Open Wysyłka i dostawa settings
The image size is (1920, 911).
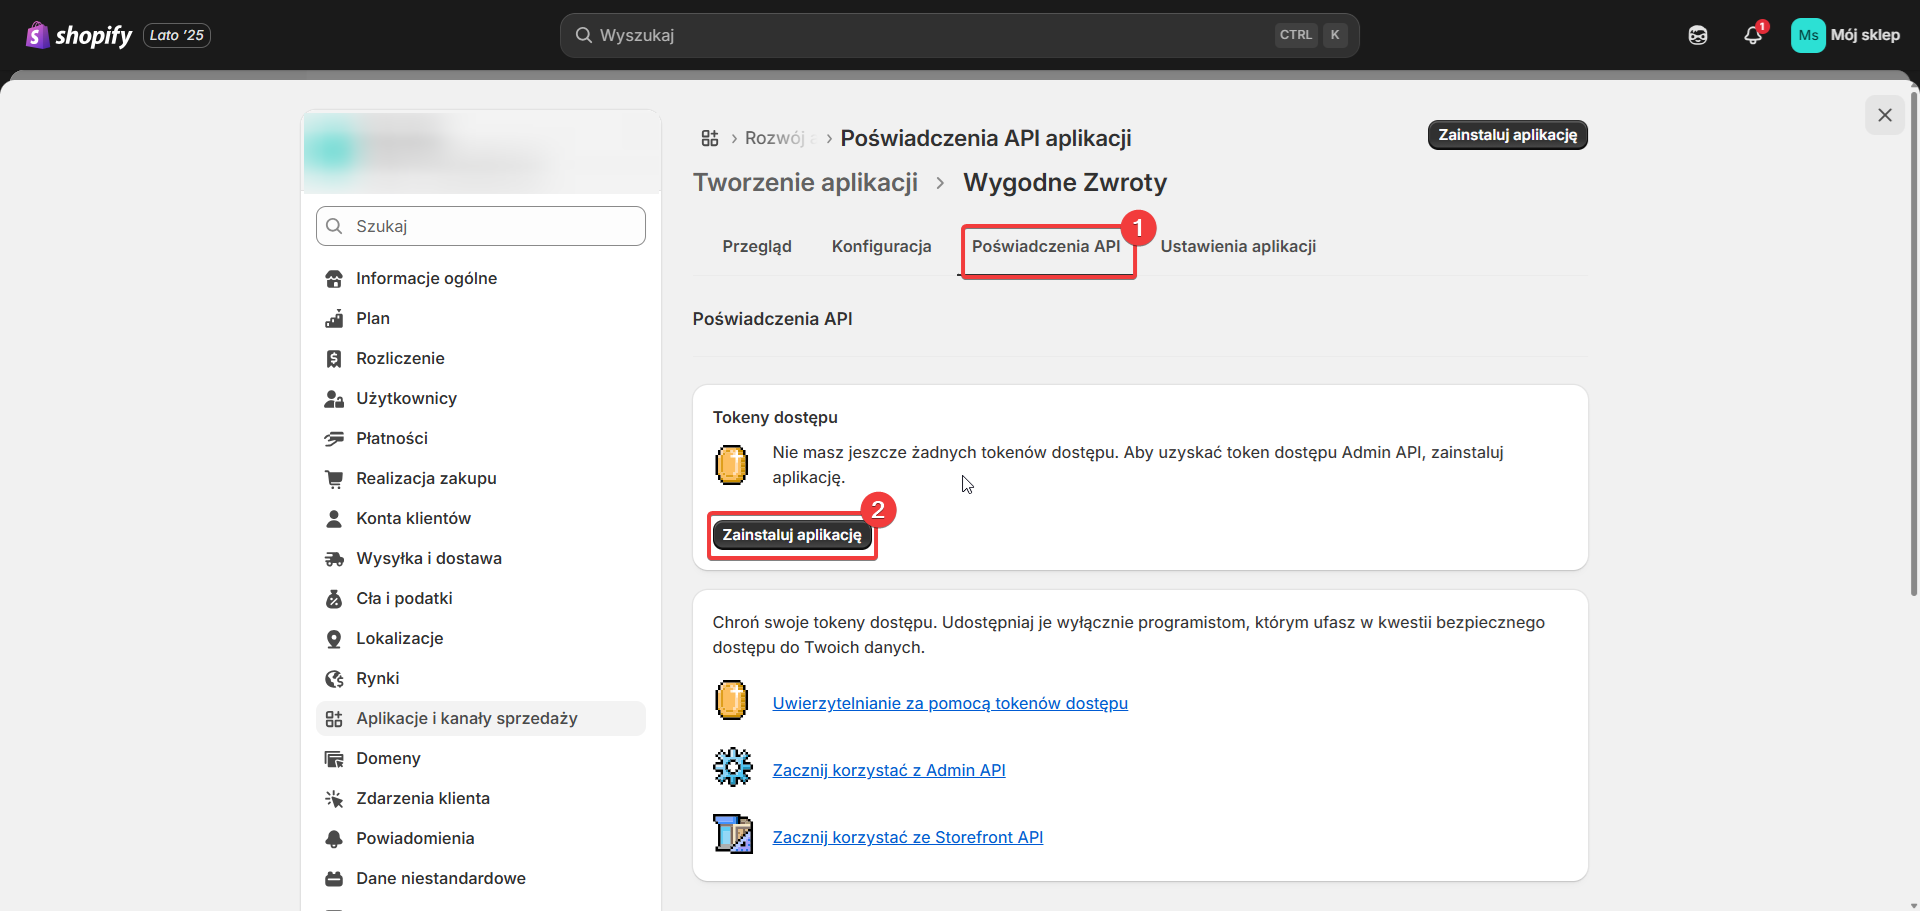(428, 558)
